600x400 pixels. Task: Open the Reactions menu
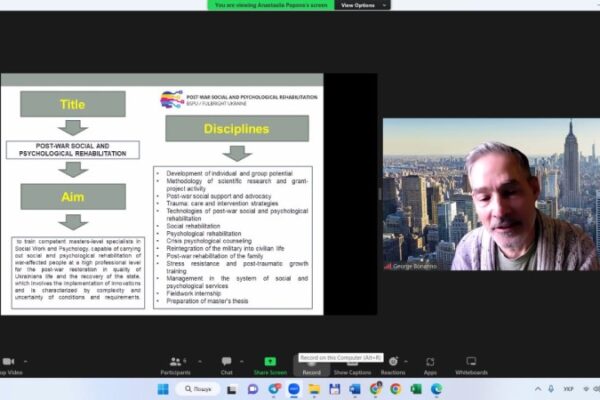point(392,364)
